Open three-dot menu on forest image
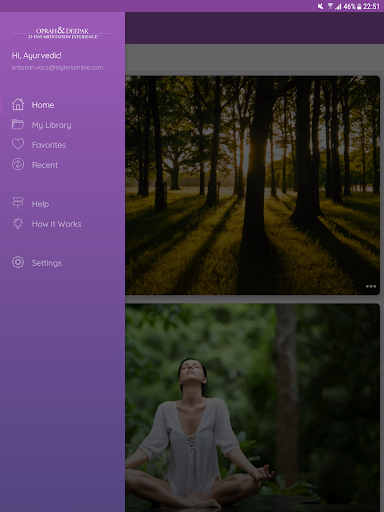Viewport: 384px width, 512px height. (x=371, y=286)
